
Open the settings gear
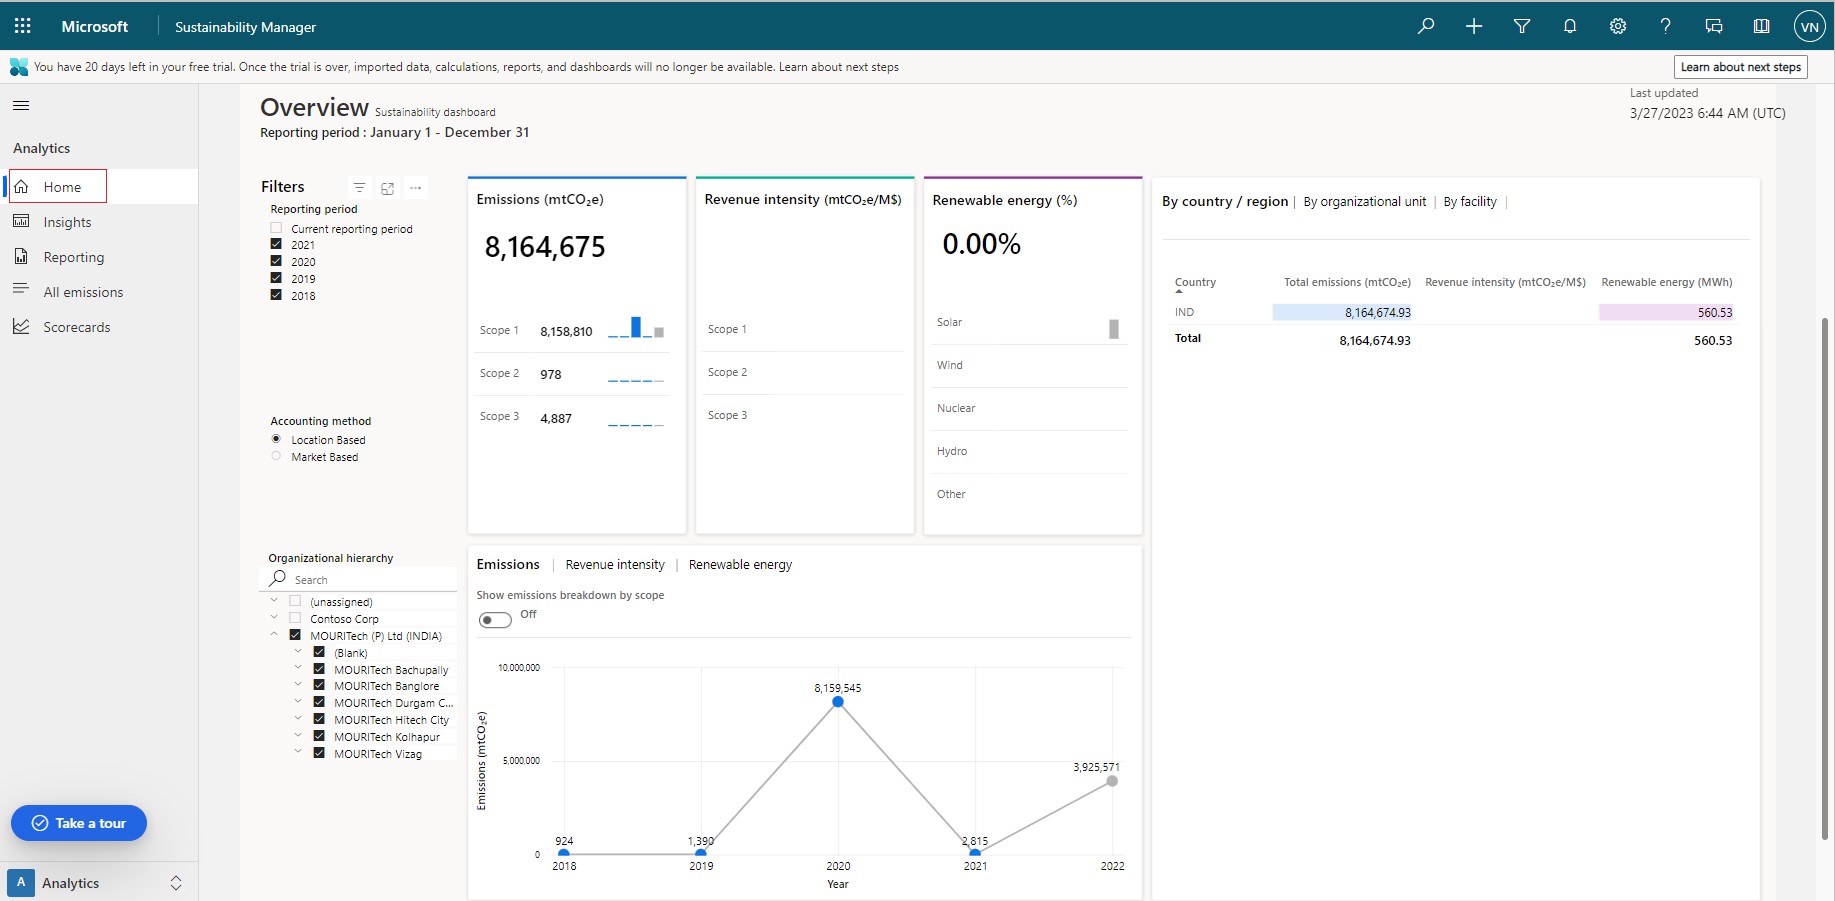pyautogui.click(x=1618, y=26)
